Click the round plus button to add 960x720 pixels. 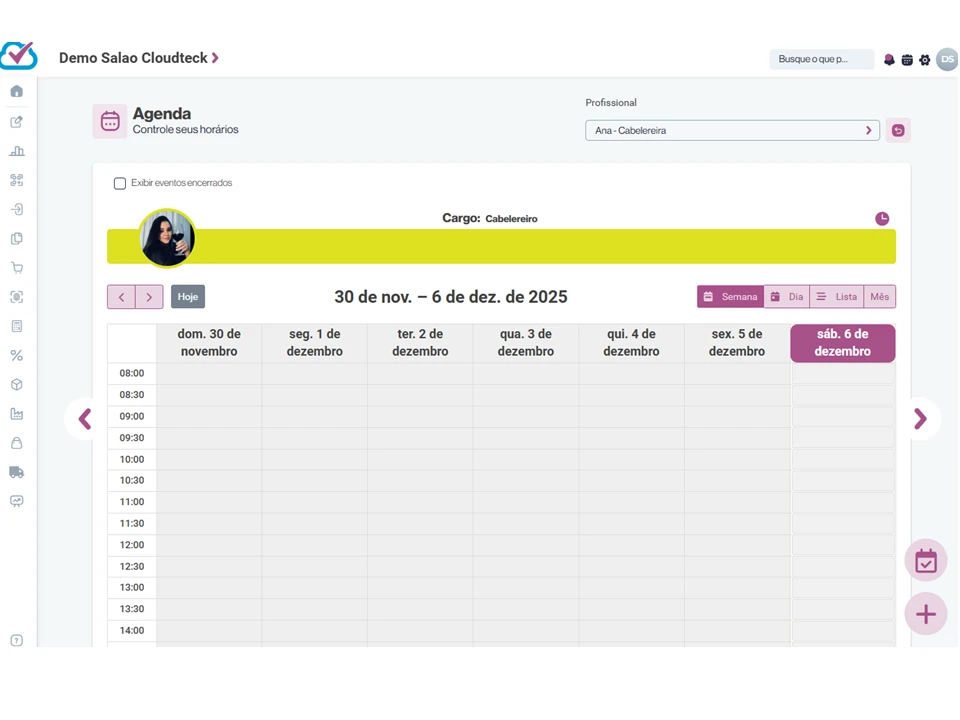pyautogui.click(x=925, y=613)
